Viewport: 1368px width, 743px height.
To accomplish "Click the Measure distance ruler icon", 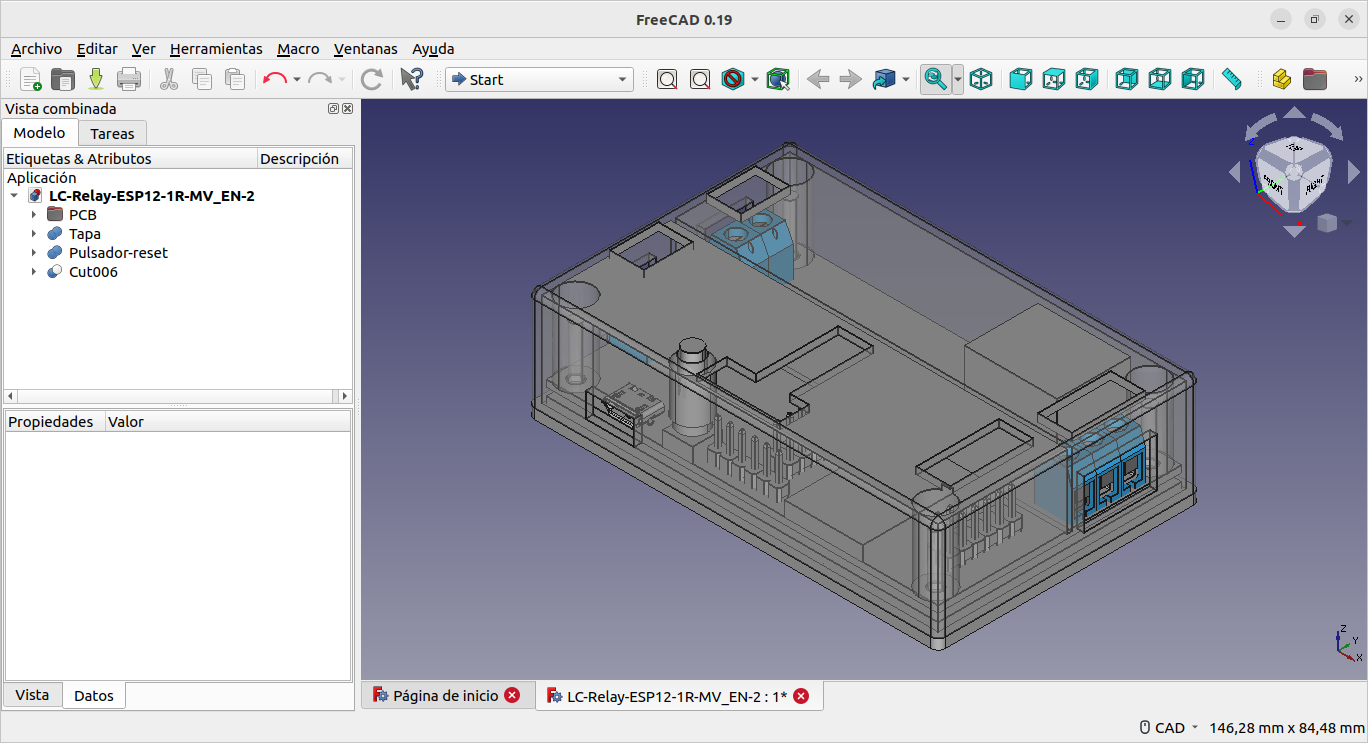I will 1231,79.
